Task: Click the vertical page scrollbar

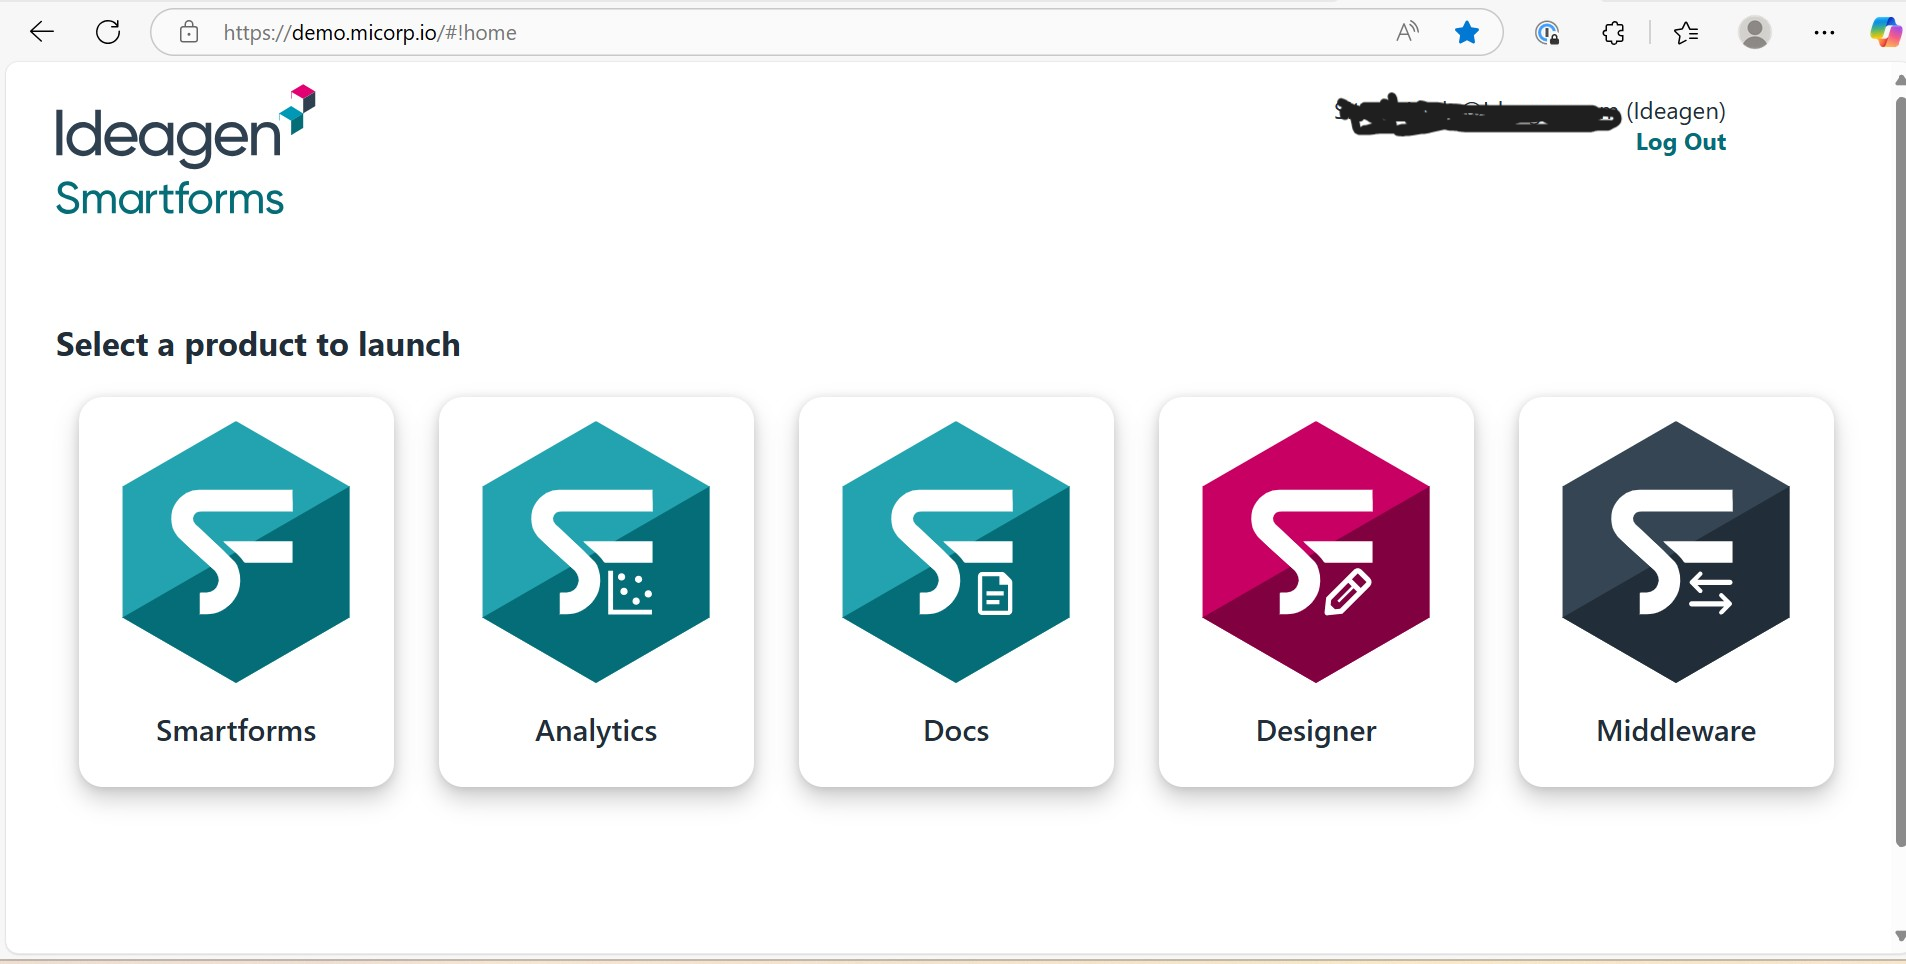Action: pos(1900,470)
